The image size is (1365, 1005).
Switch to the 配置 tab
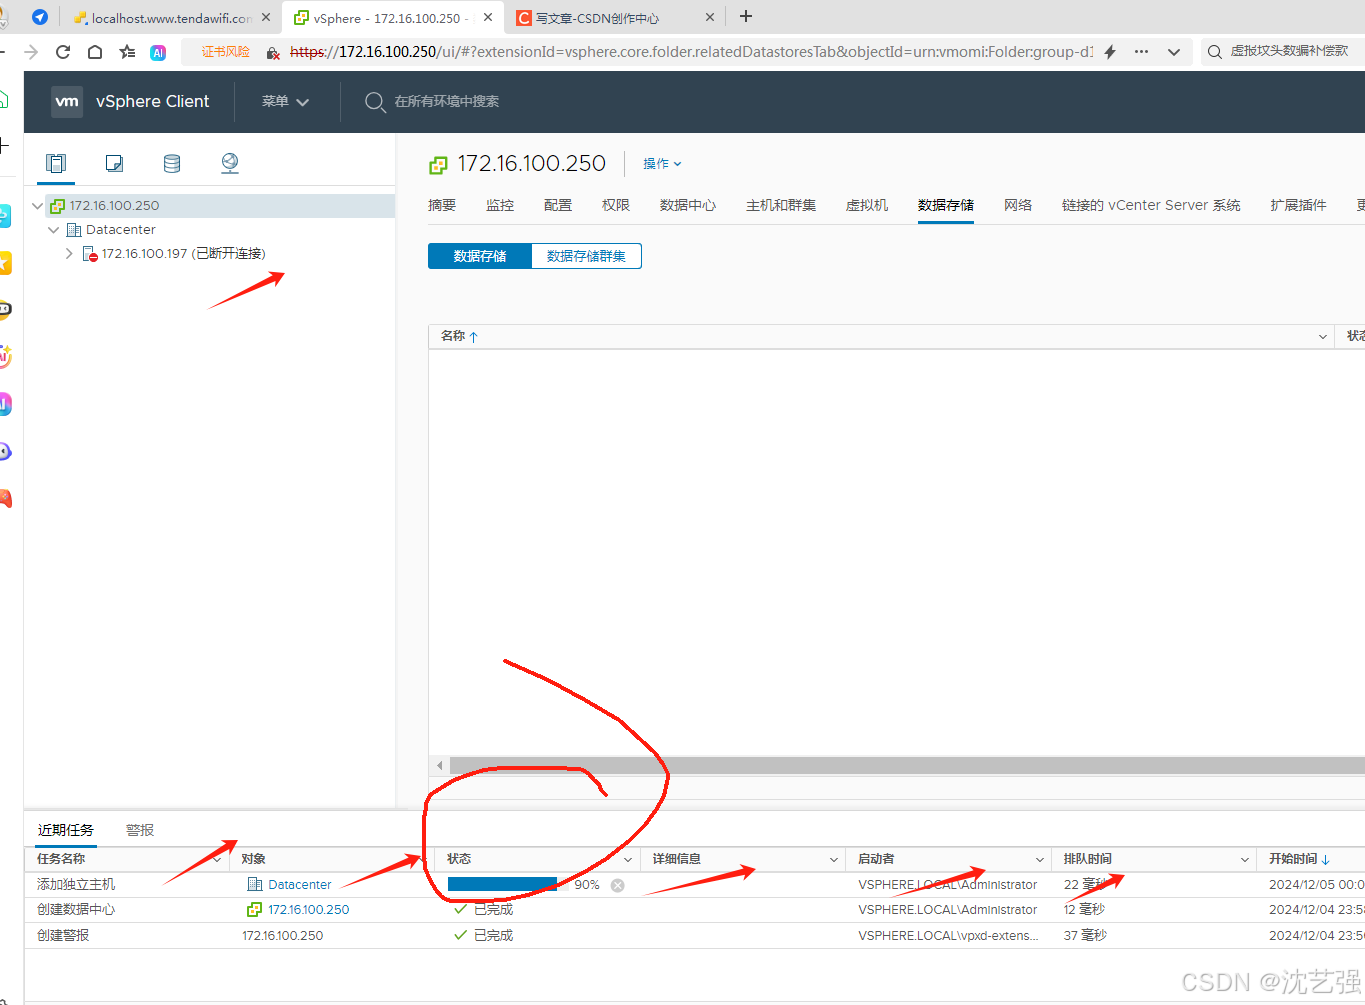click(558, 205)
